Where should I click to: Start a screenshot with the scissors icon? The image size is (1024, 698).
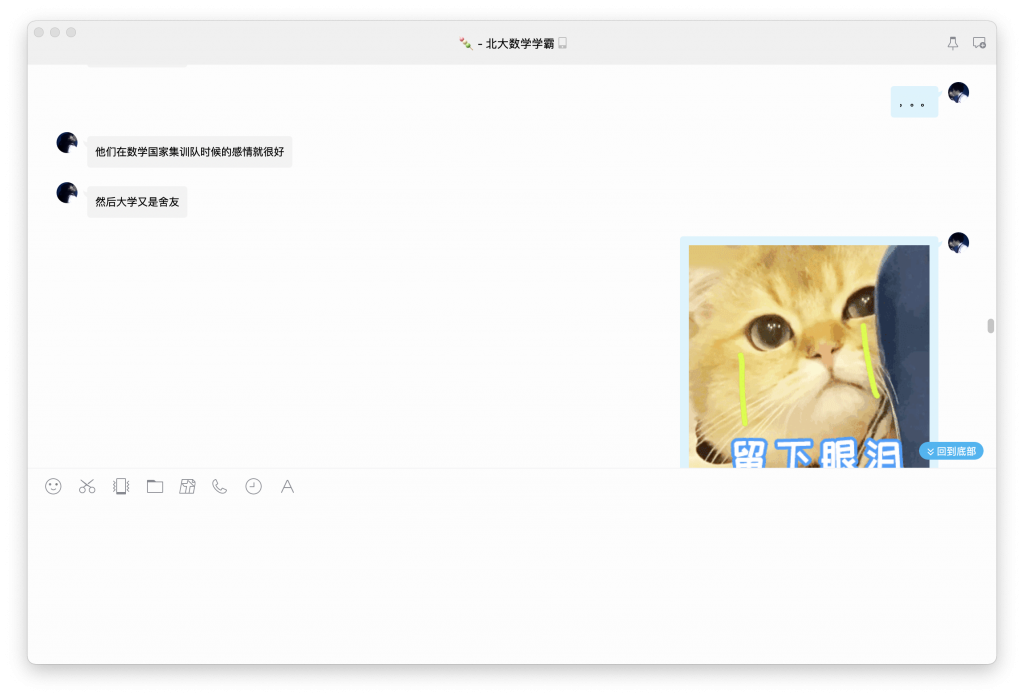(x=87, y=486)
